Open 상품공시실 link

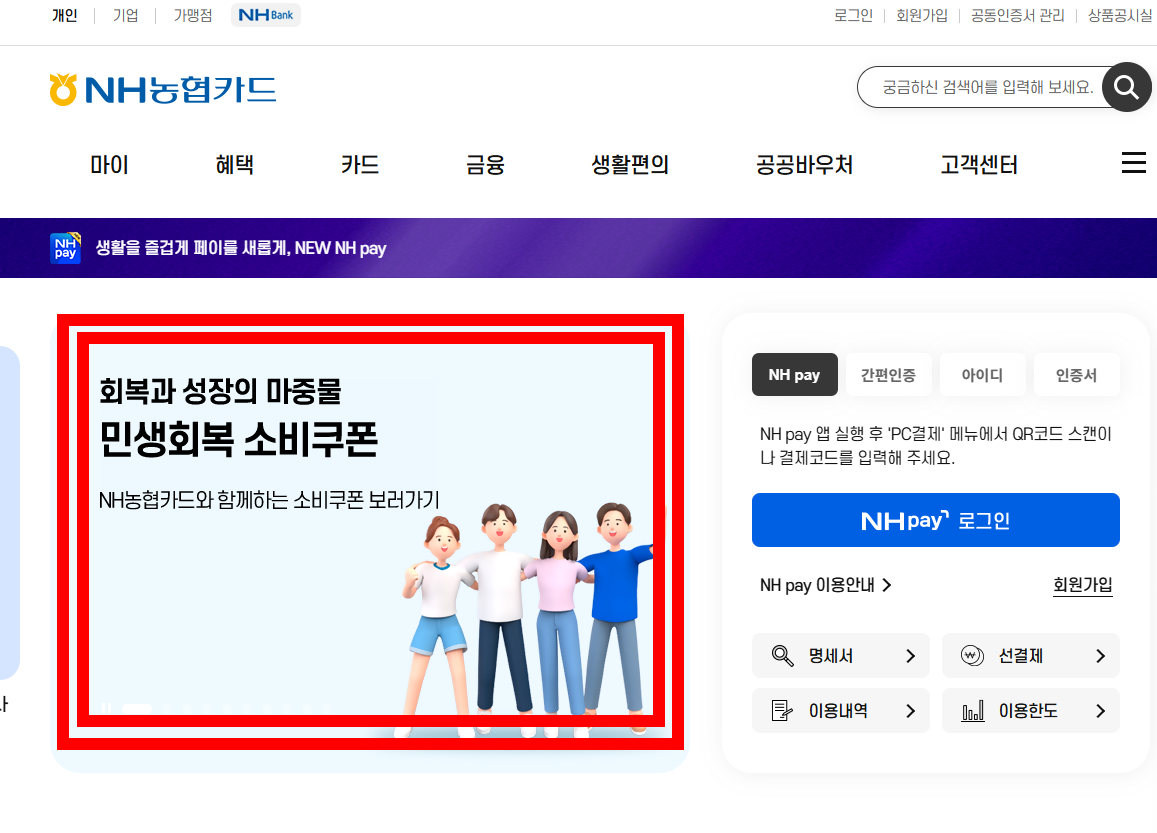pyautogui.click(x=1119, y=15)
